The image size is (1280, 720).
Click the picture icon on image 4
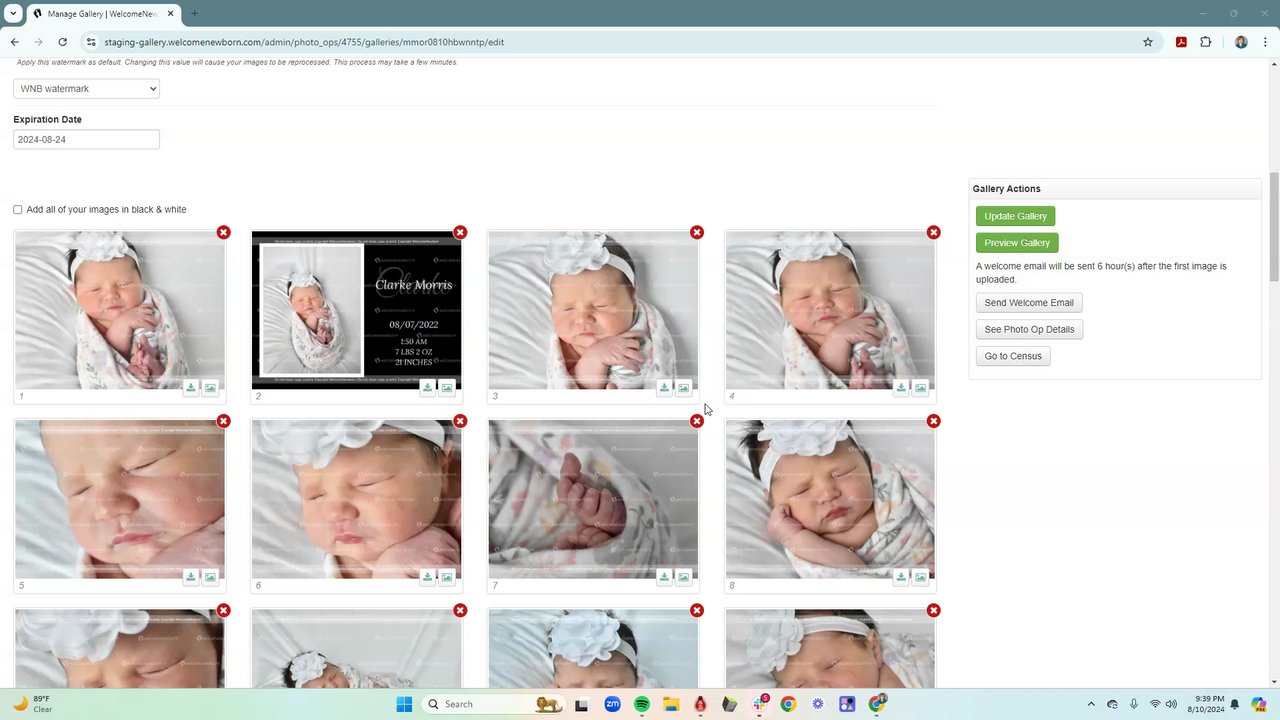(x=920, y=387)
